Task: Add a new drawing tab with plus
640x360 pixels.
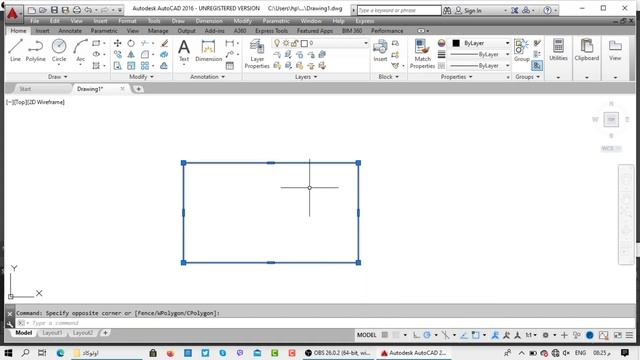Action: pyautogui.click(x=138, y=89)
